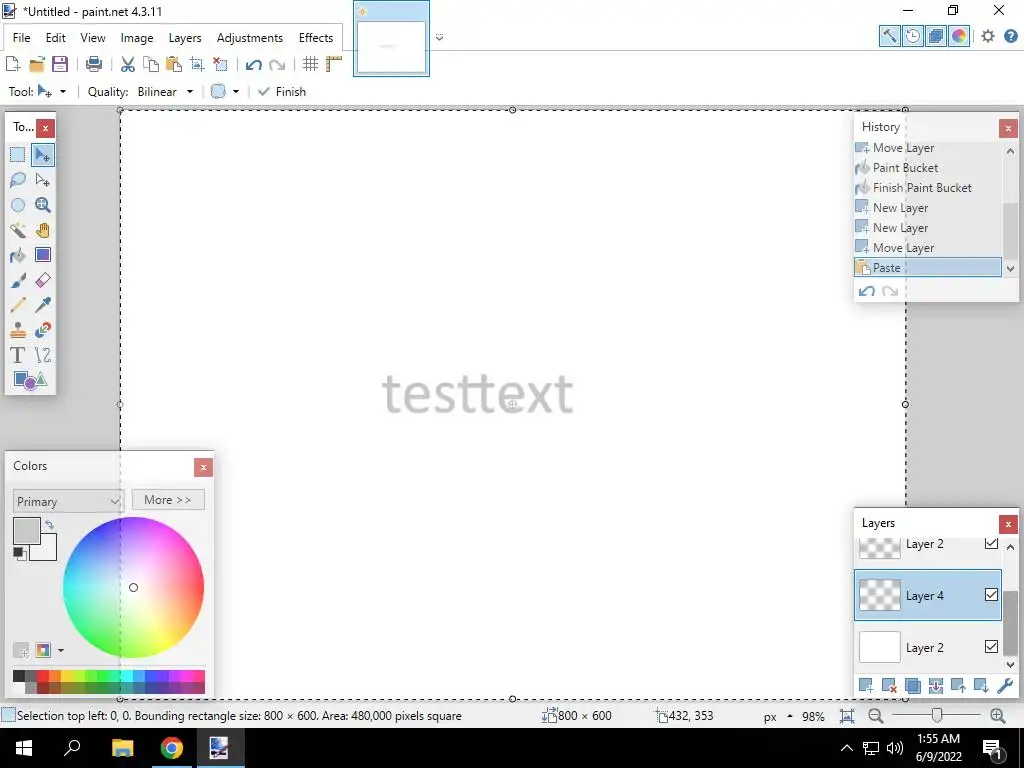Toggle Colors window visibility button
This screenshot has height=768, width=1024.
[959, 36]
